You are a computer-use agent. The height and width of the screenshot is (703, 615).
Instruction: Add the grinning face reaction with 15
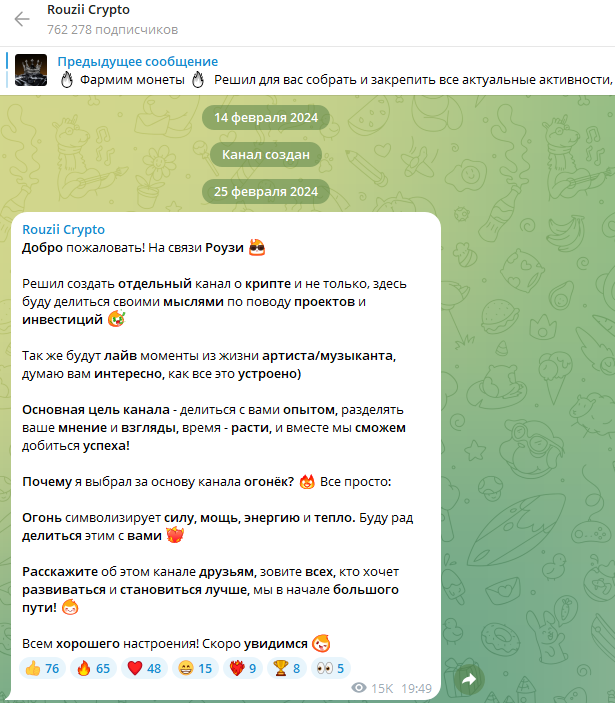pos(195,668)
